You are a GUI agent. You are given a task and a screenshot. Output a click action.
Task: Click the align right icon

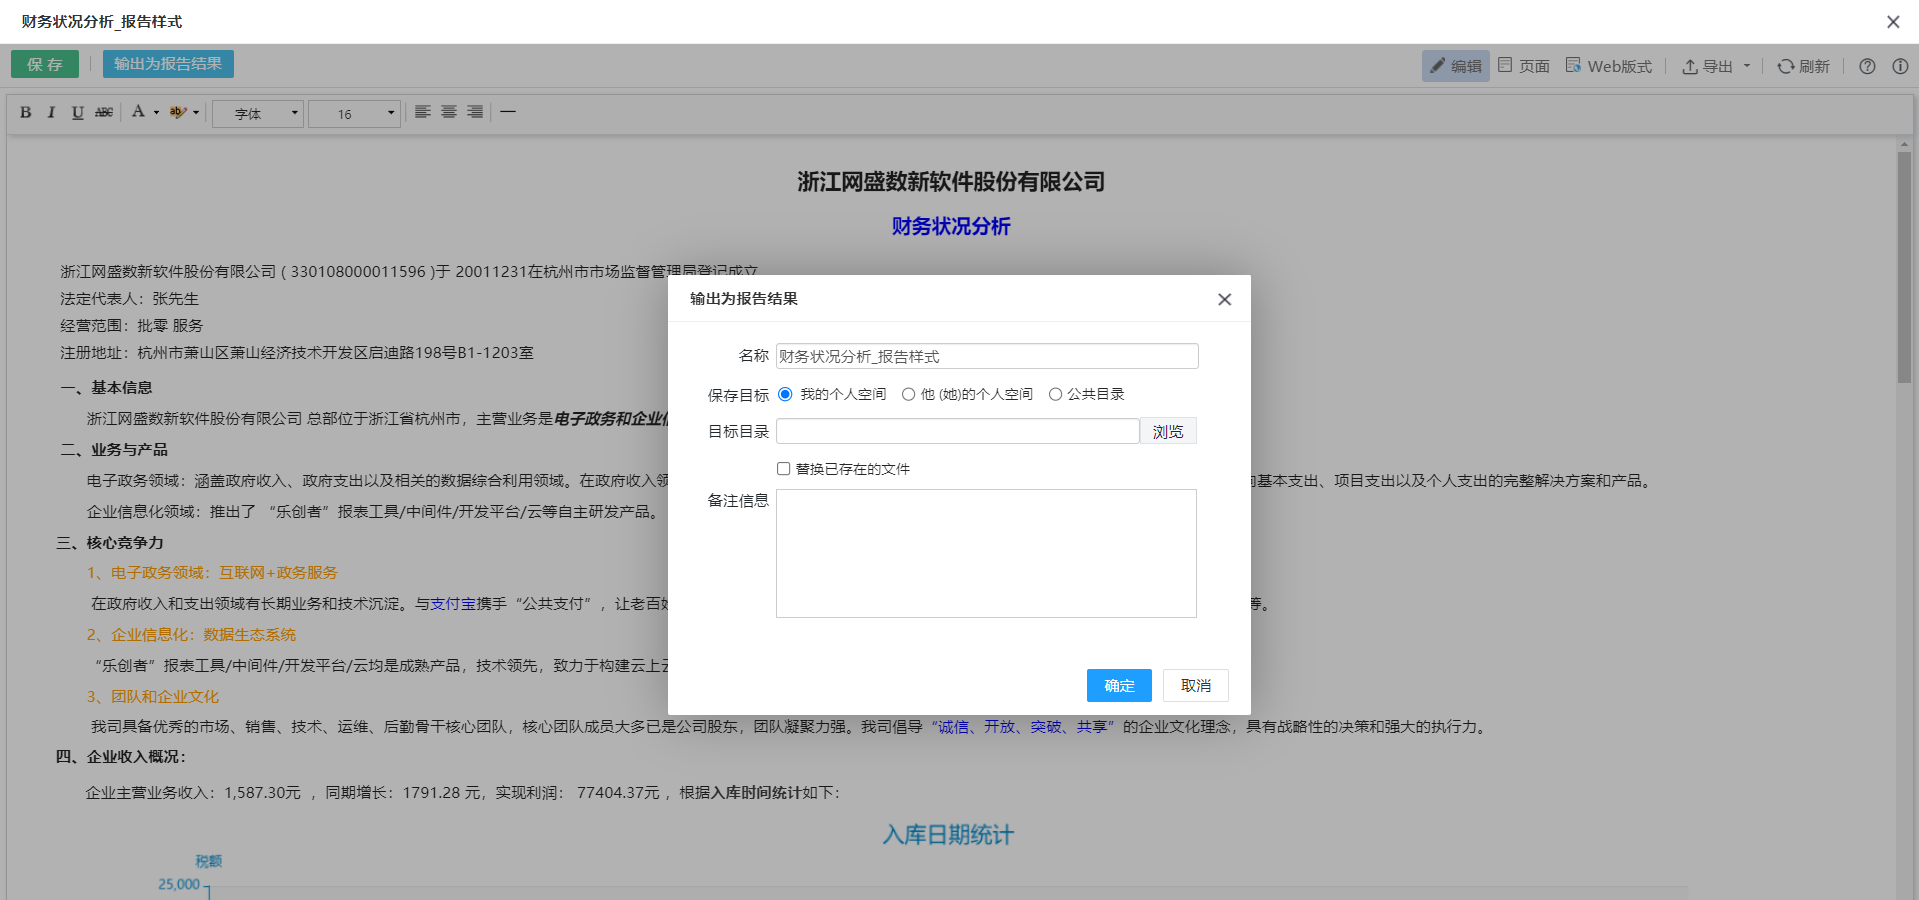[x=475, y=112]
